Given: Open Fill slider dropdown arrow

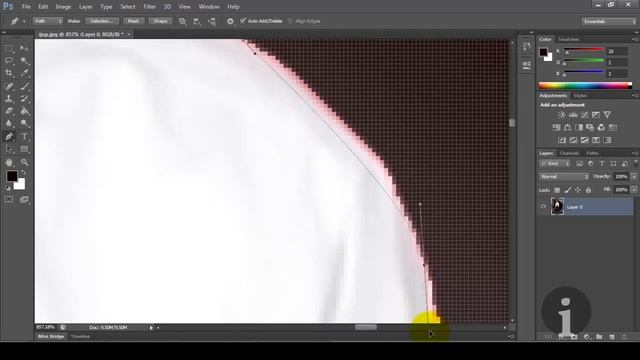Looking at the screenshot, I should tap(634, 190).
